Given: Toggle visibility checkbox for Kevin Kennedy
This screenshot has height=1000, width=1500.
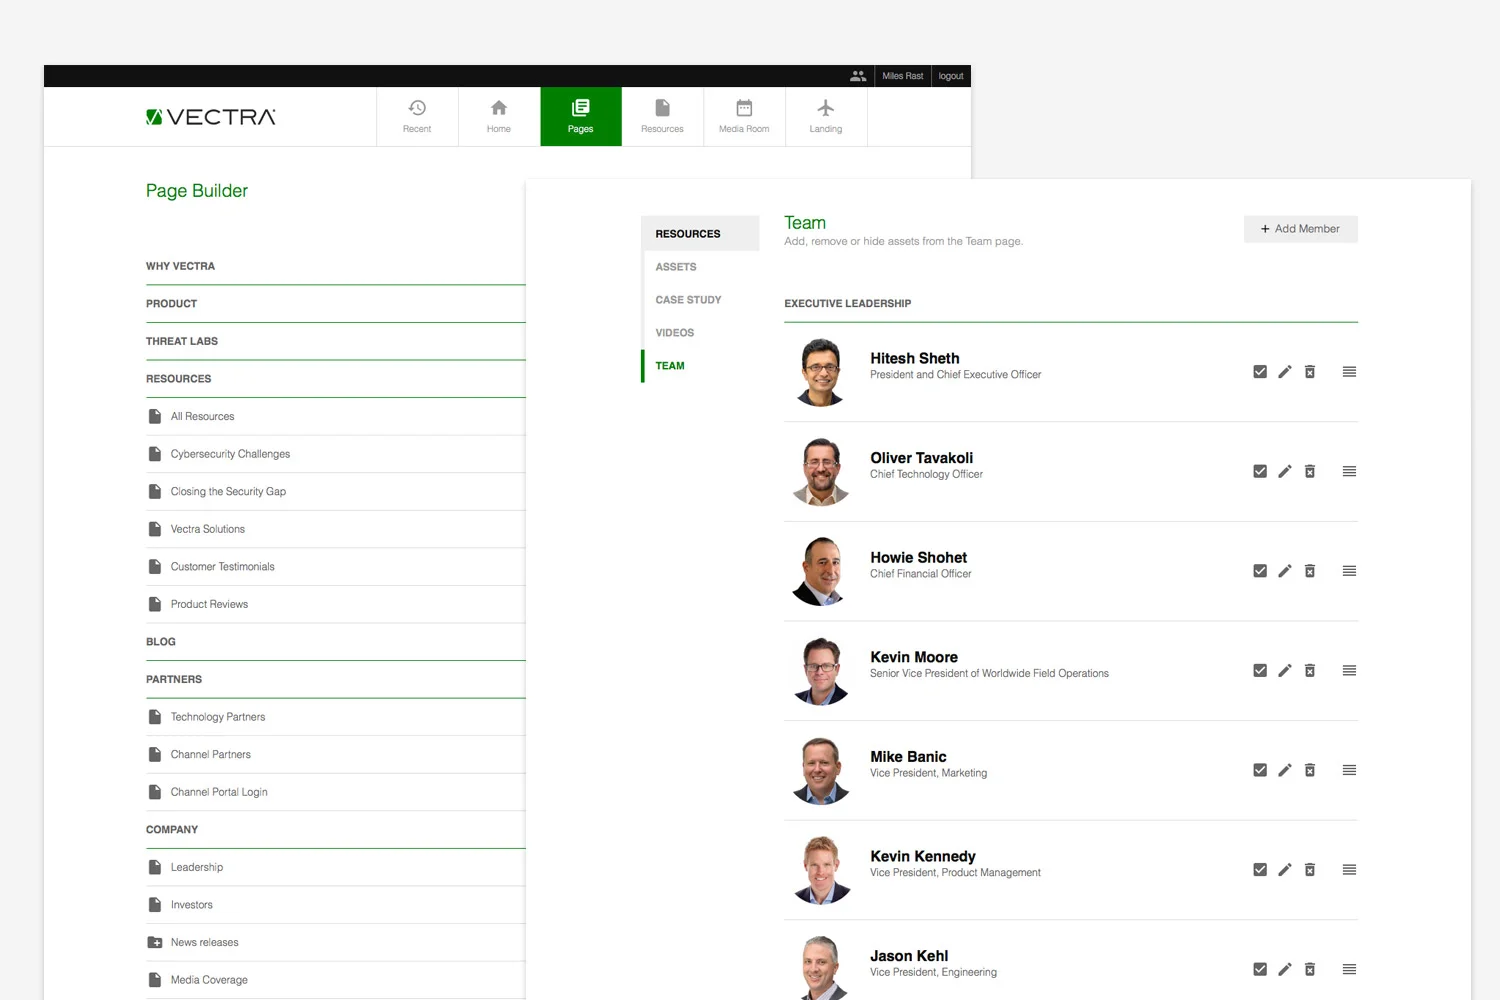Looking at the screenshot, I should click(x=1260, y=870).
